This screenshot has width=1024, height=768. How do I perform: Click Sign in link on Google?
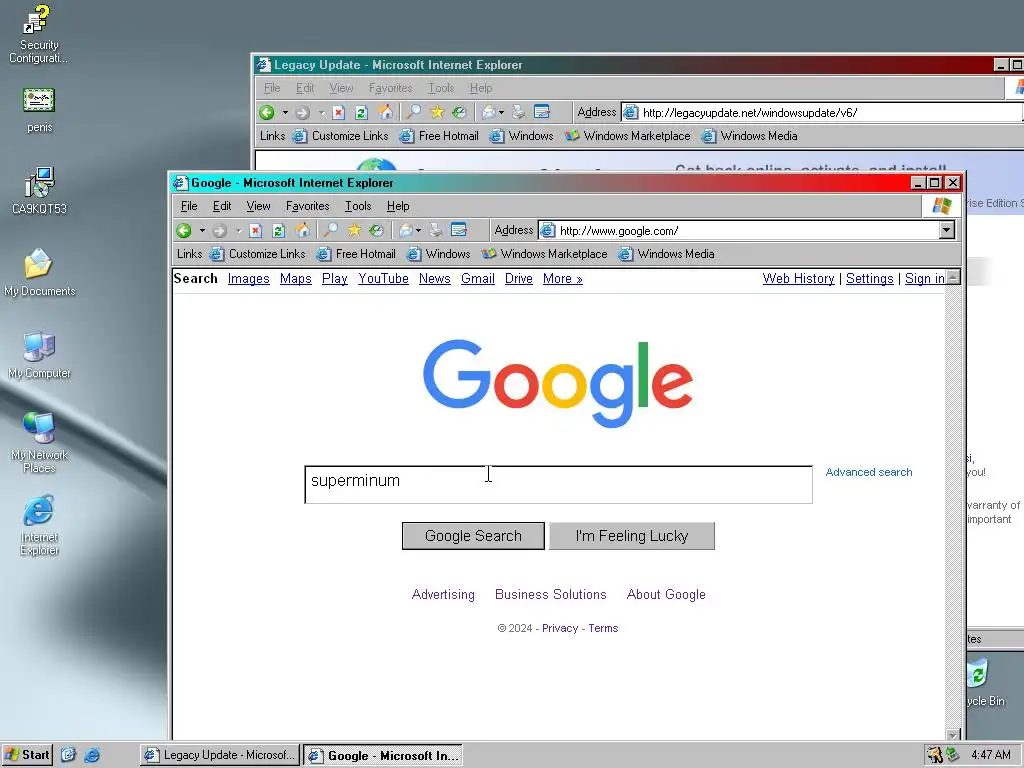(924, 279)
